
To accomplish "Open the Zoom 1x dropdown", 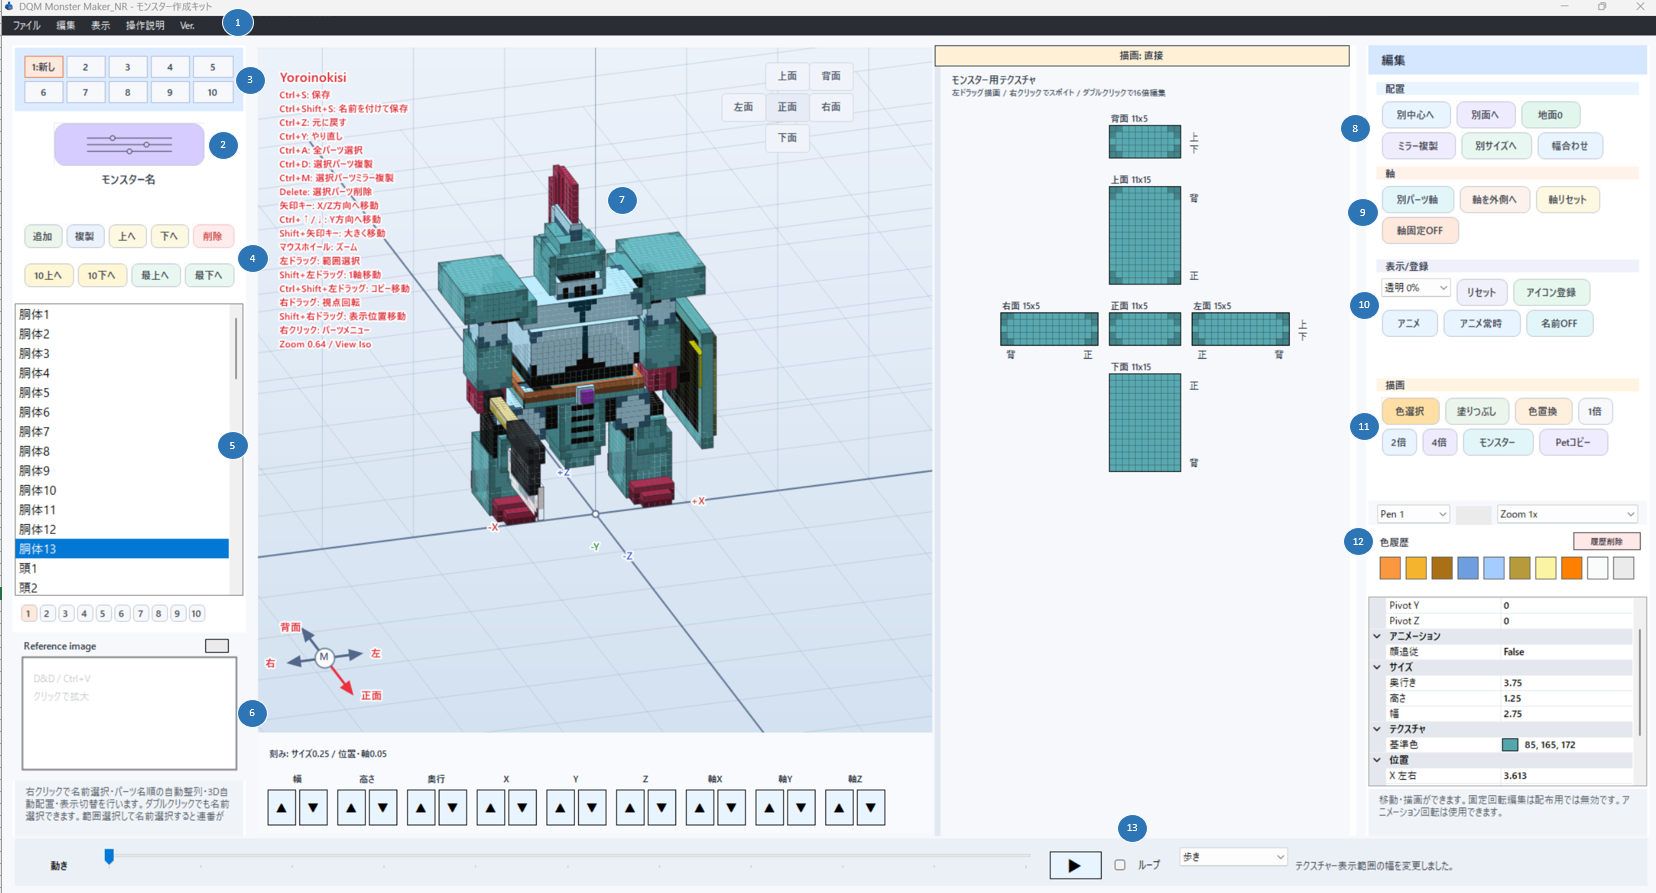I will tap(1567, 514).
